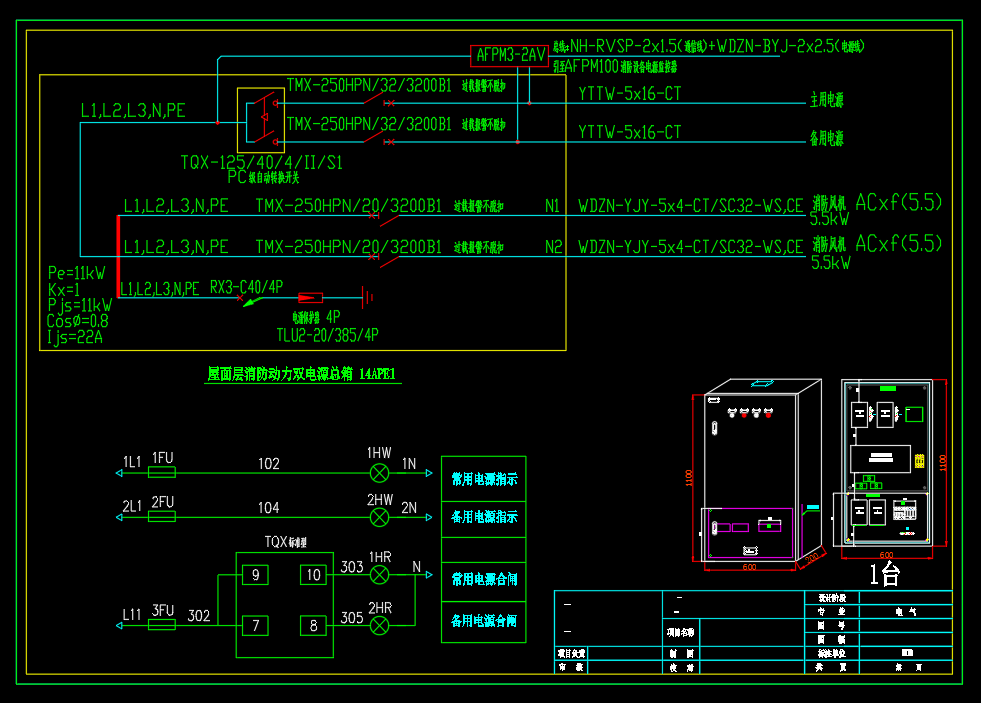
Task: Select the 备用电源 label on the right
Action: 826,138
